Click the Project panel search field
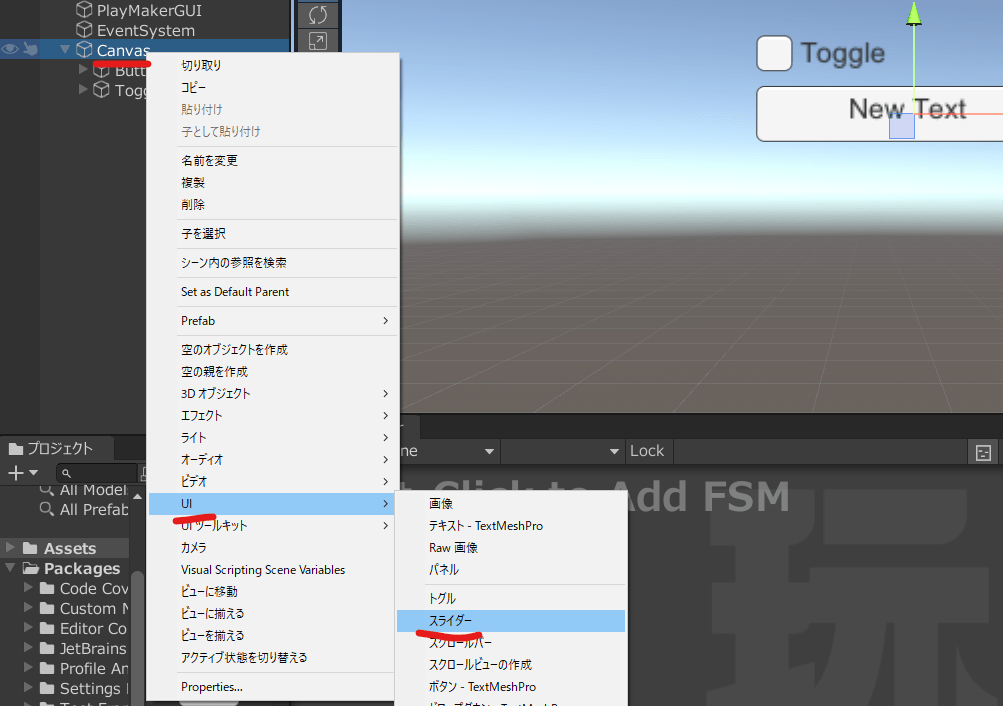 (x=98, y=472)
